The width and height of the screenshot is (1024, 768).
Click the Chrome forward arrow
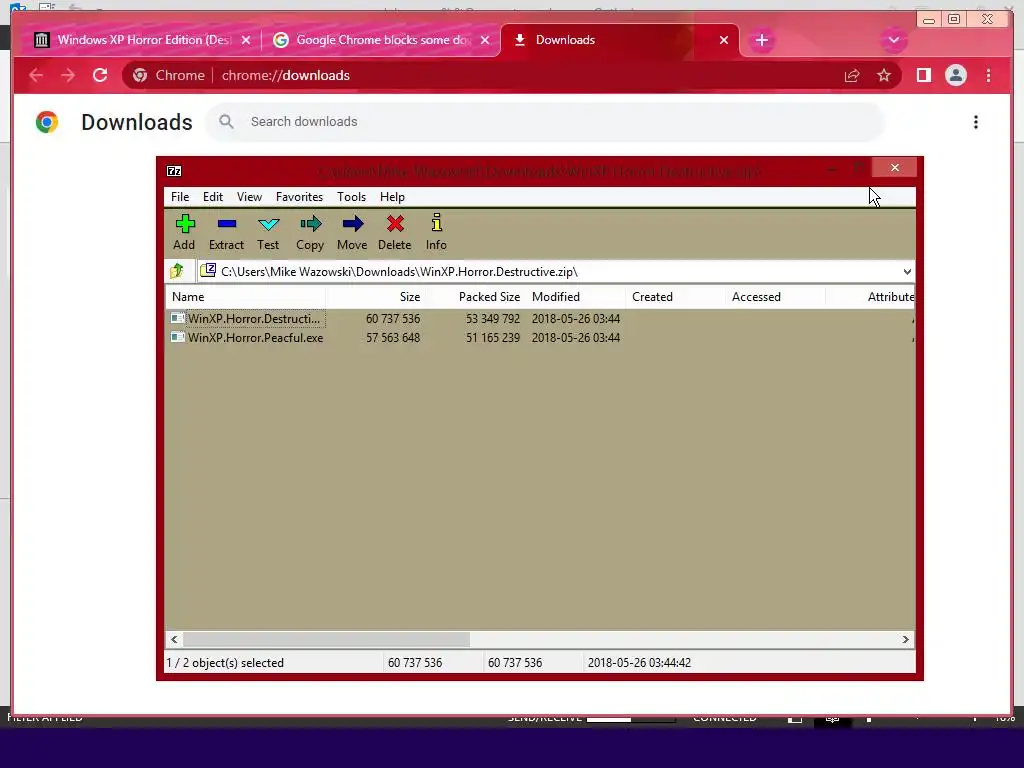(68, 76)
